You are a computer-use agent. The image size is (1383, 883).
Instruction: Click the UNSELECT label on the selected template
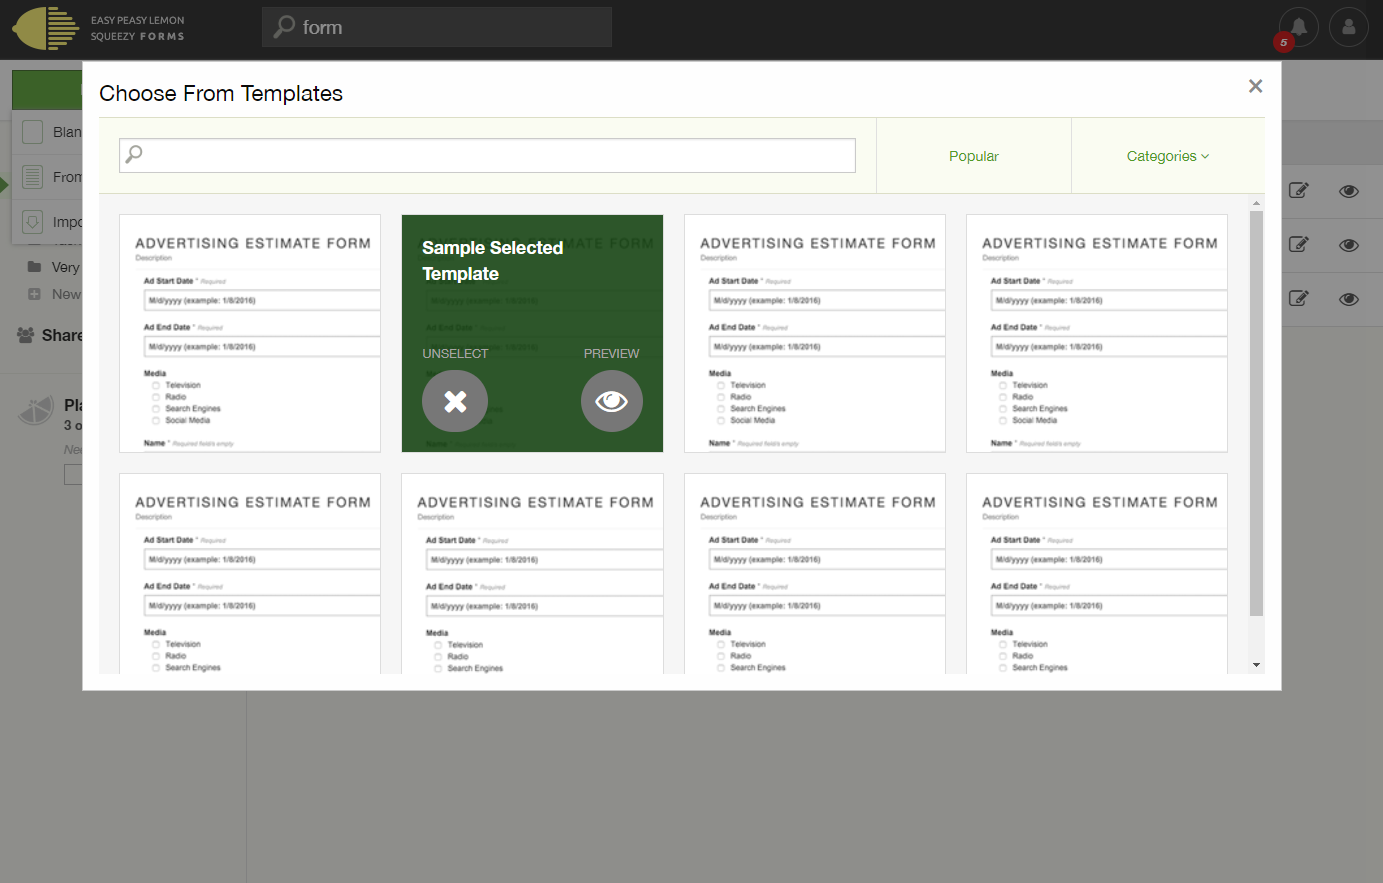[455, 354]
